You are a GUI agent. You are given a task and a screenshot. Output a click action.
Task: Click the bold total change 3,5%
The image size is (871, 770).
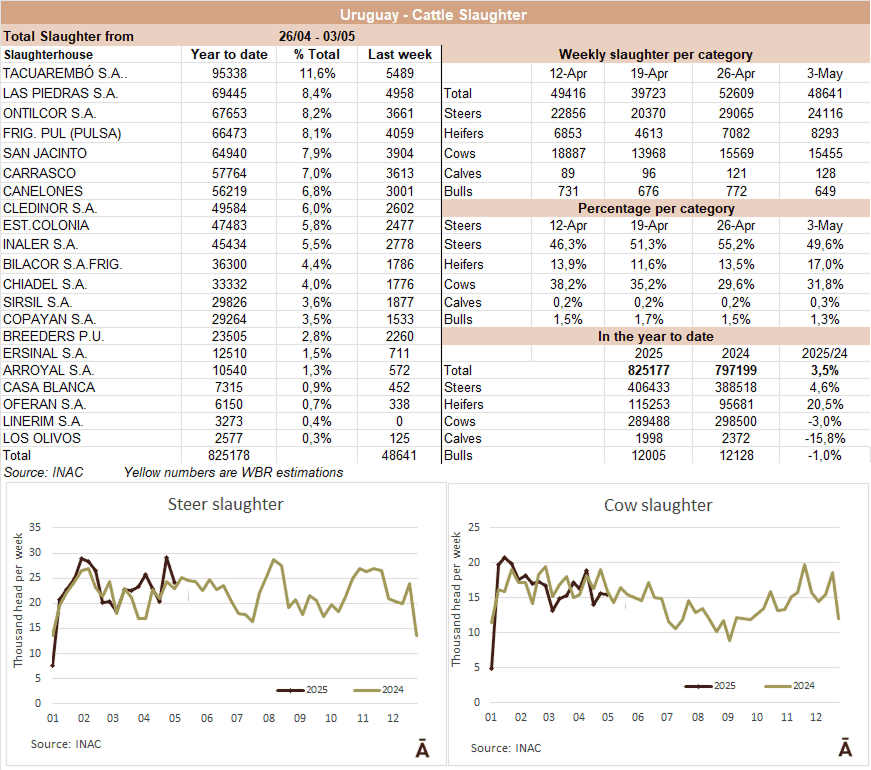pos(824,371)
